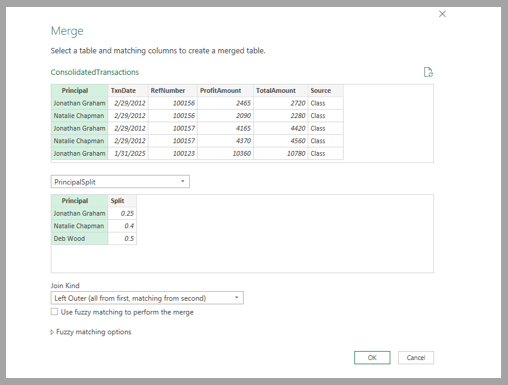Click the 10780 TotalAmount cell
This screenshot has width=508, height=385.
tap(281, 154)
